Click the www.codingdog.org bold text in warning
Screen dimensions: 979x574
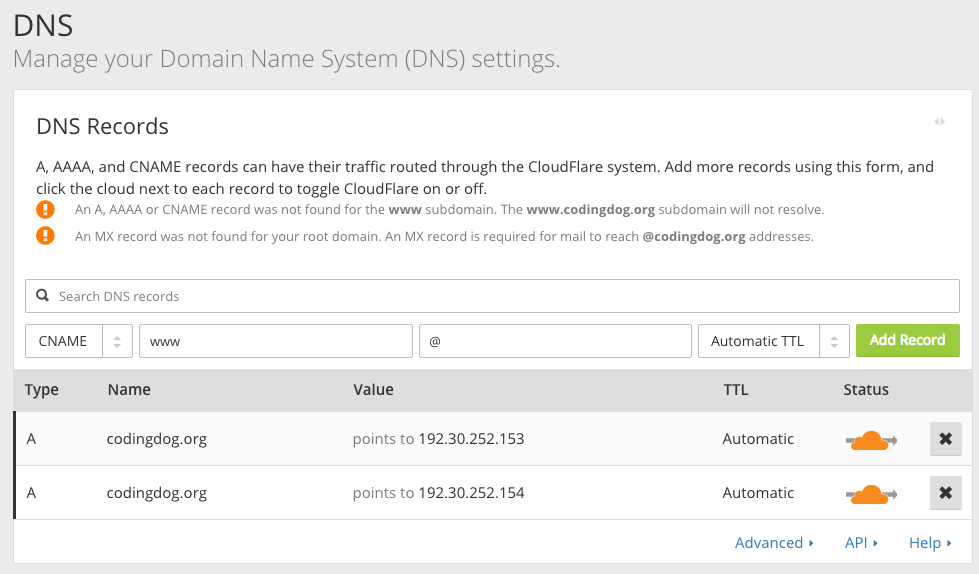point(591,209)
